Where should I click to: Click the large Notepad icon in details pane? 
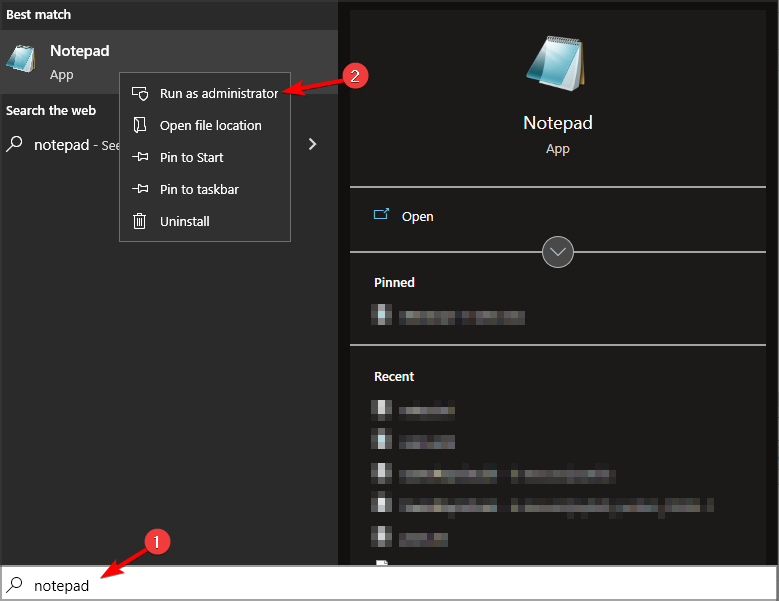pyautogui.click(x=557, y=63)
